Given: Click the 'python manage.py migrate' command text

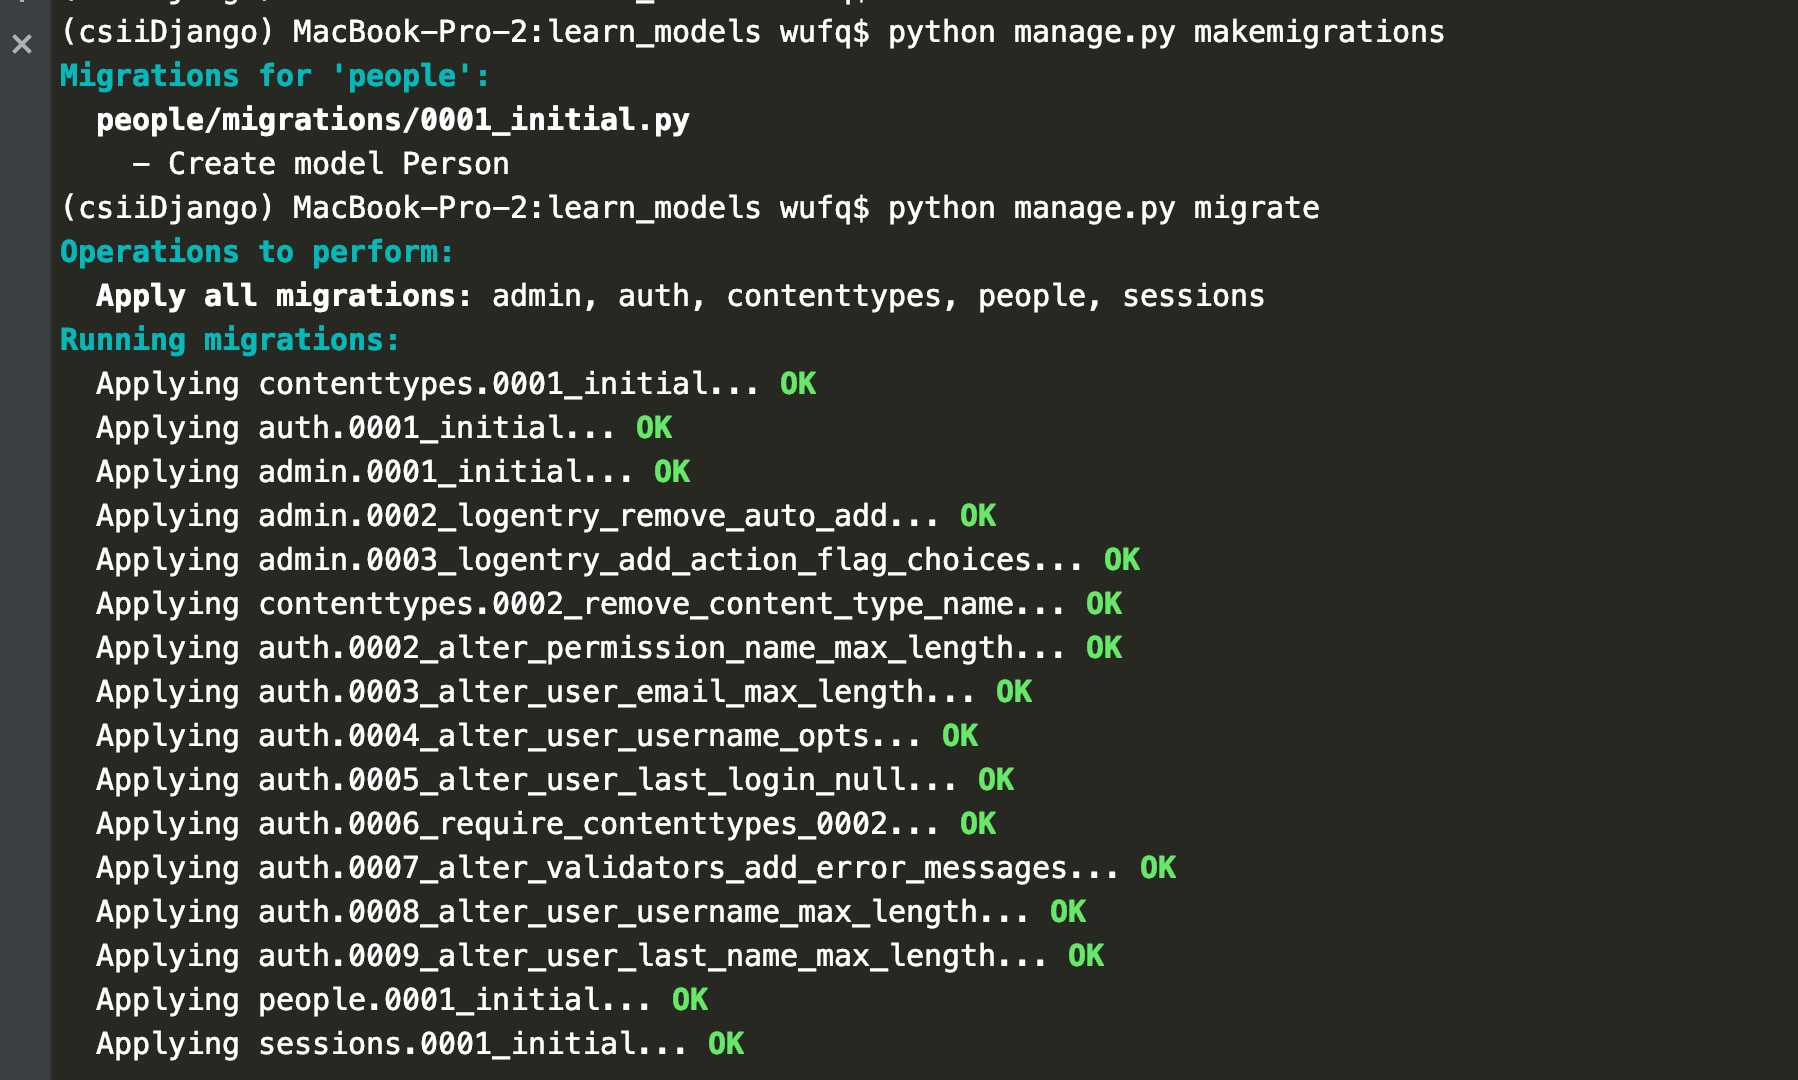Looking at the screenshot, I should 1104,208.
